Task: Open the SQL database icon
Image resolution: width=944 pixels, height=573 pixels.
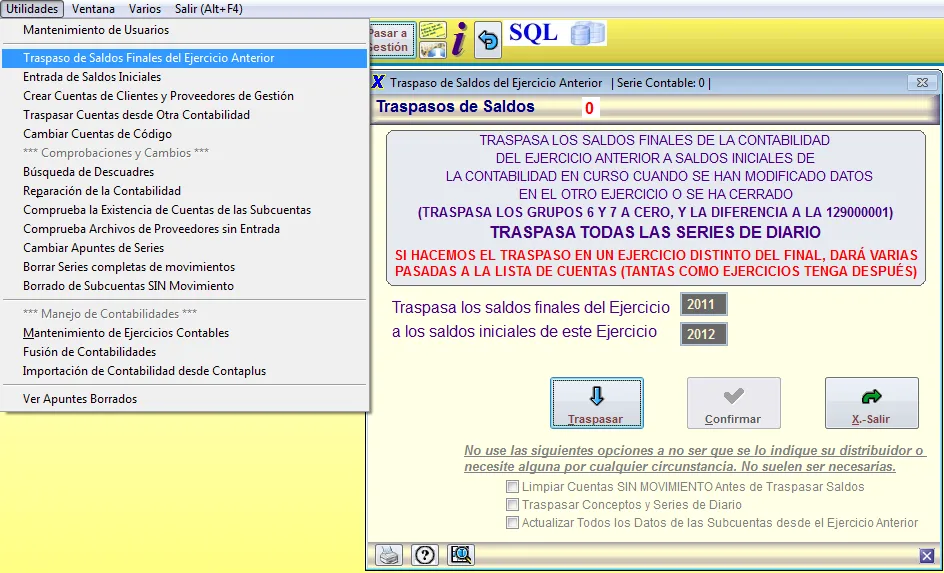Action: 588,34
